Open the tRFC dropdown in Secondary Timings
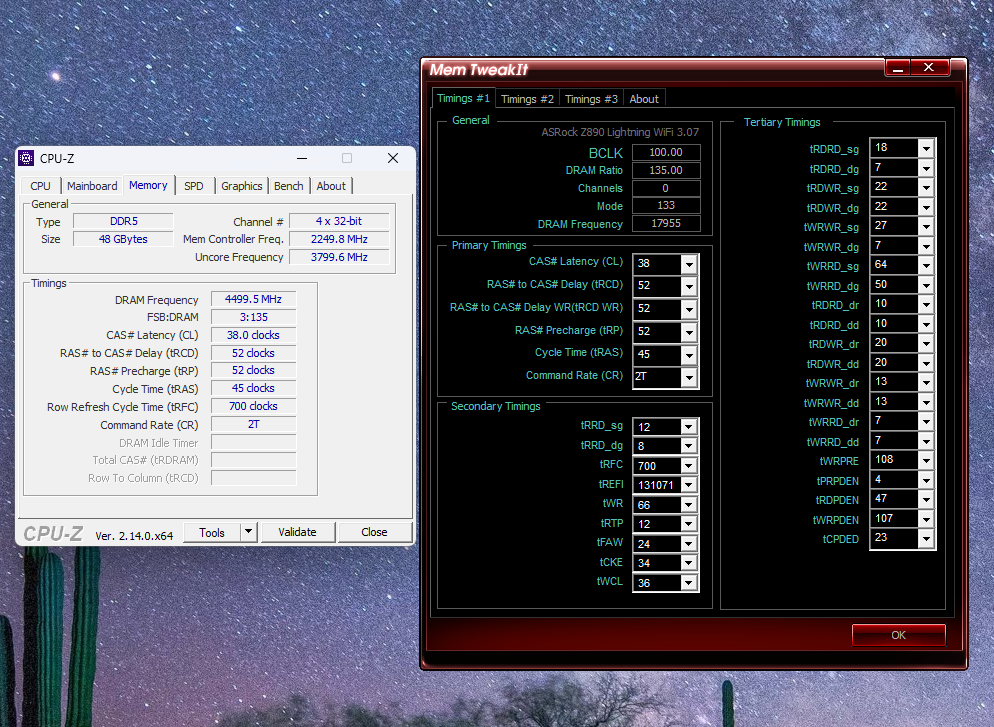 coord(689,466)
